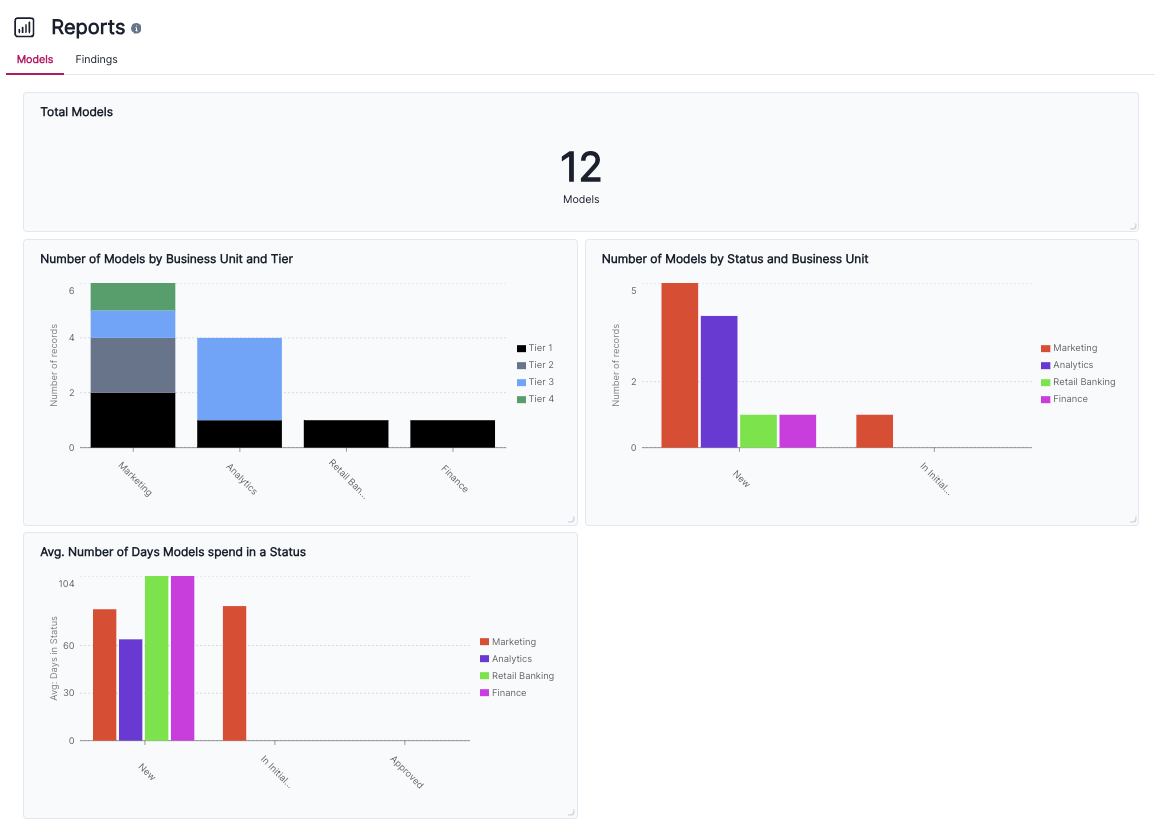Click the Tier 3 blue legend marker
Image resolution: width=1155 pixels, height=838 pixels.
(522, 381)
